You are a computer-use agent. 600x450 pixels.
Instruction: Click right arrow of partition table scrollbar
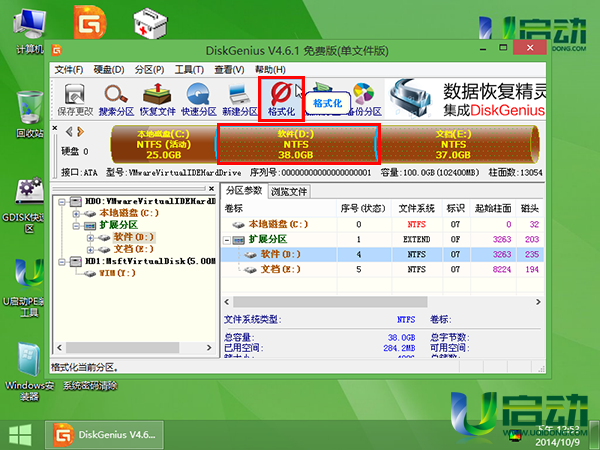[538, 302]
